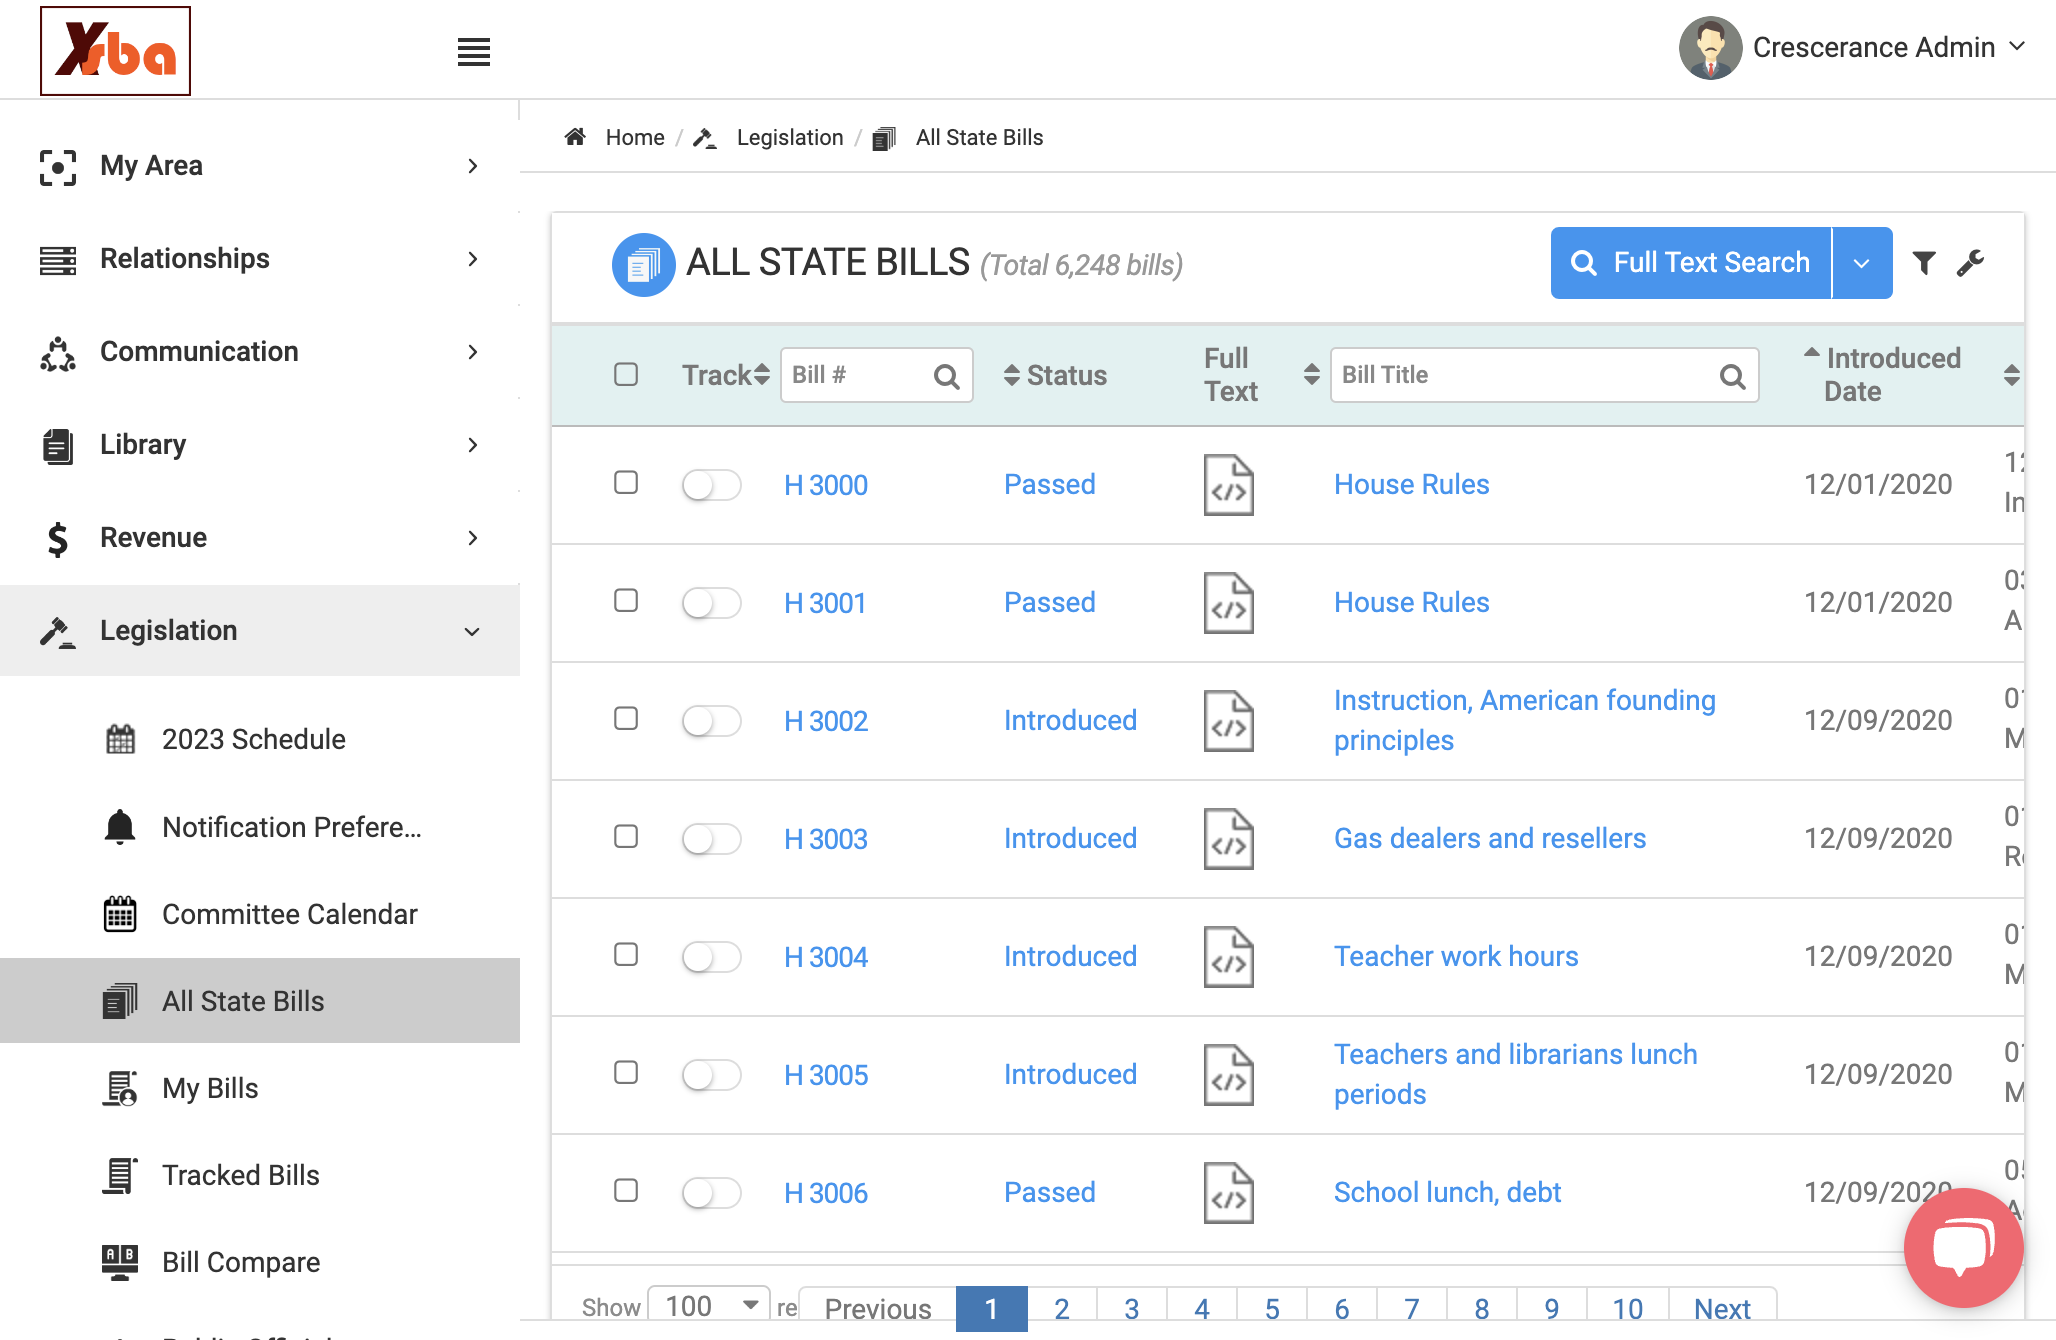
Task: Click the Bill Title search magnifier icon
Action: tap(1732, 376)
